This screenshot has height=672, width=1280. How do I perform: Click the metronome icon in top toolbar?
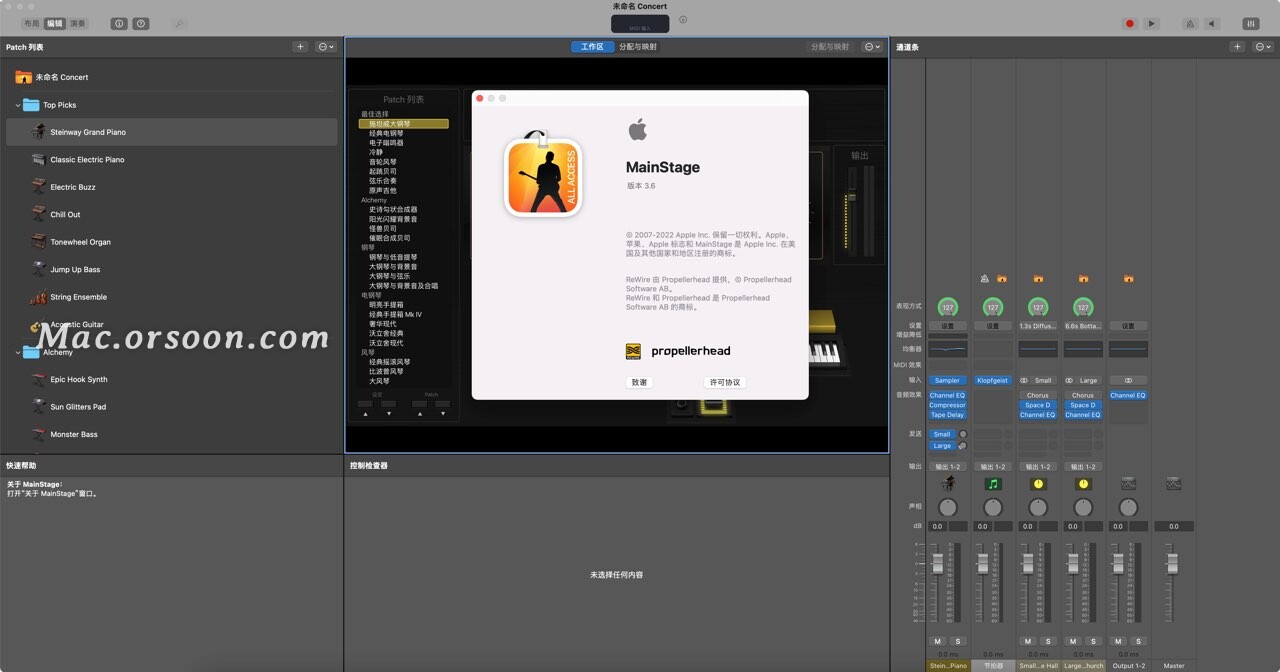[x=1190, y=23]
